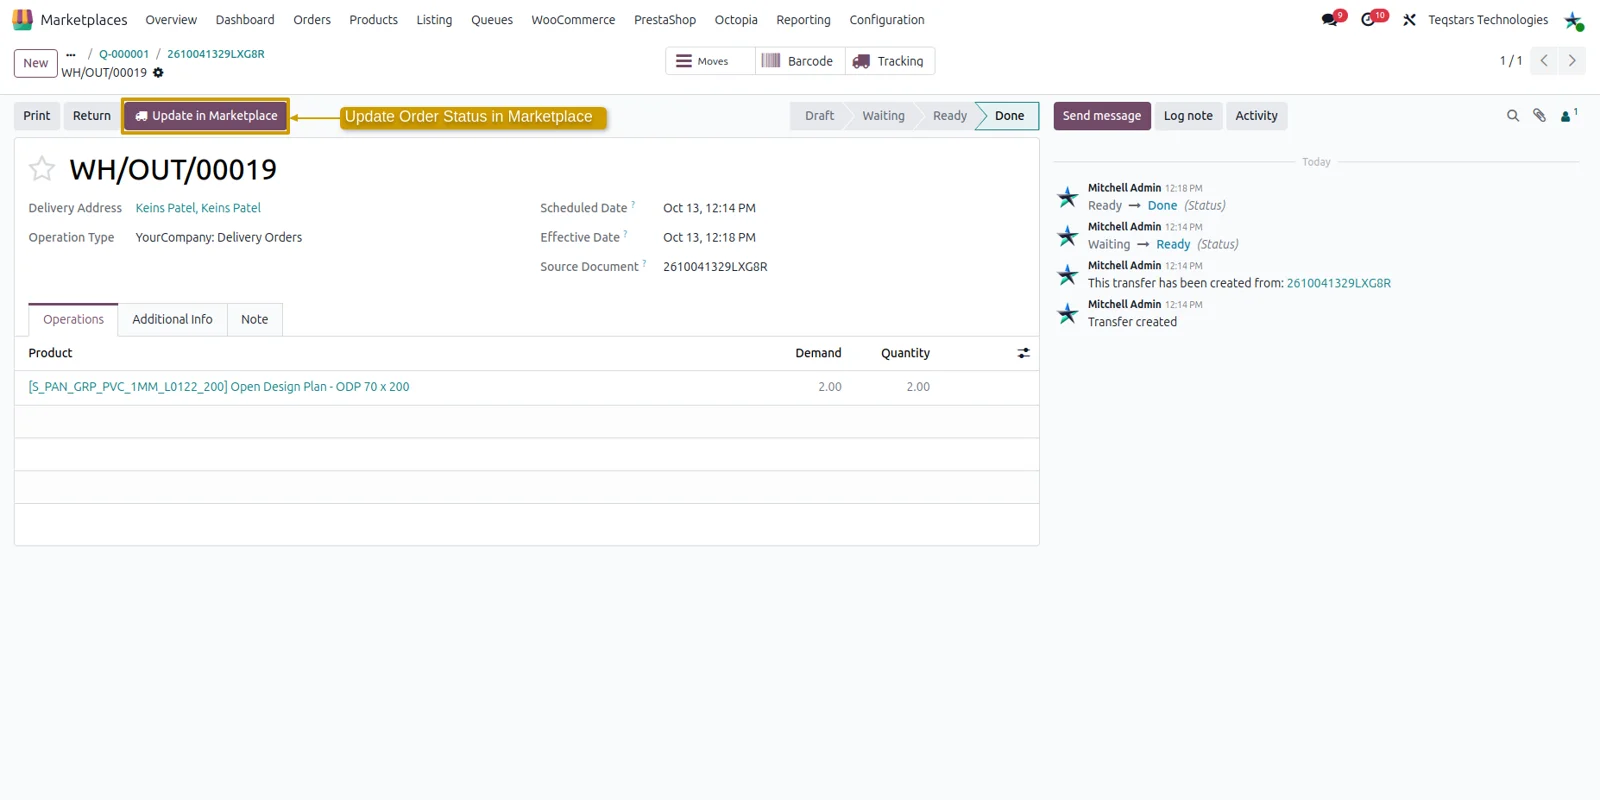Expand the breadcrumb ellipsis

(x=71, y=54)
